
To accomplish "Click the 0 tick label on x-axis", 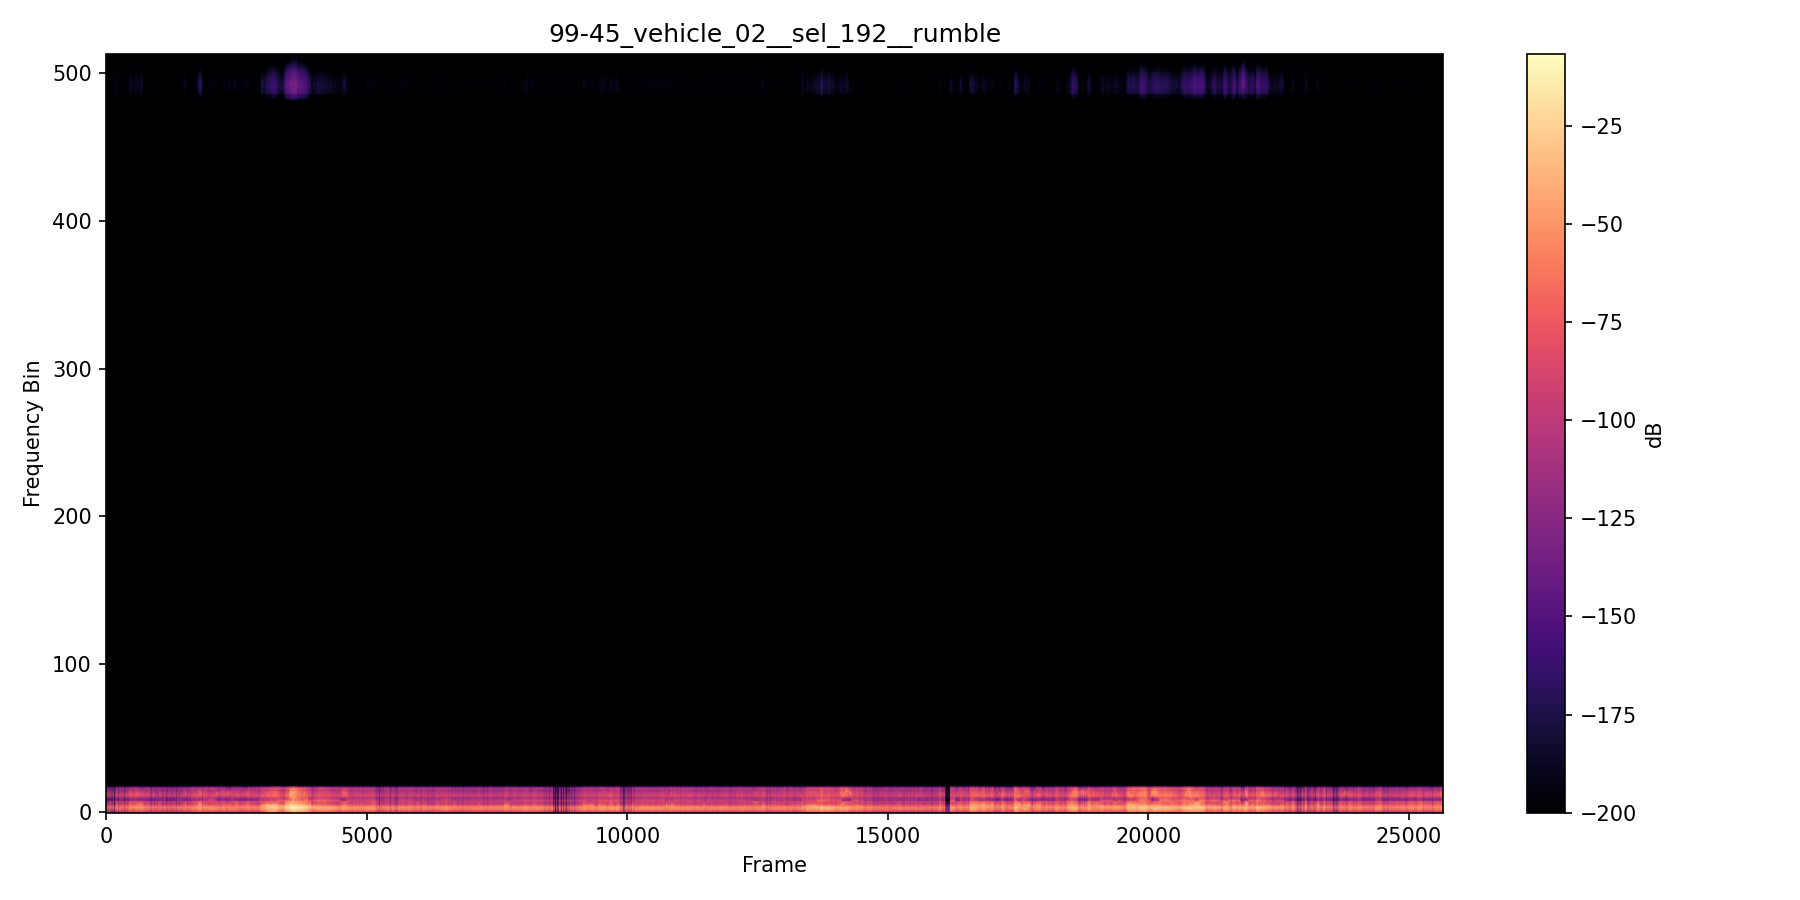I will point(106,833).
